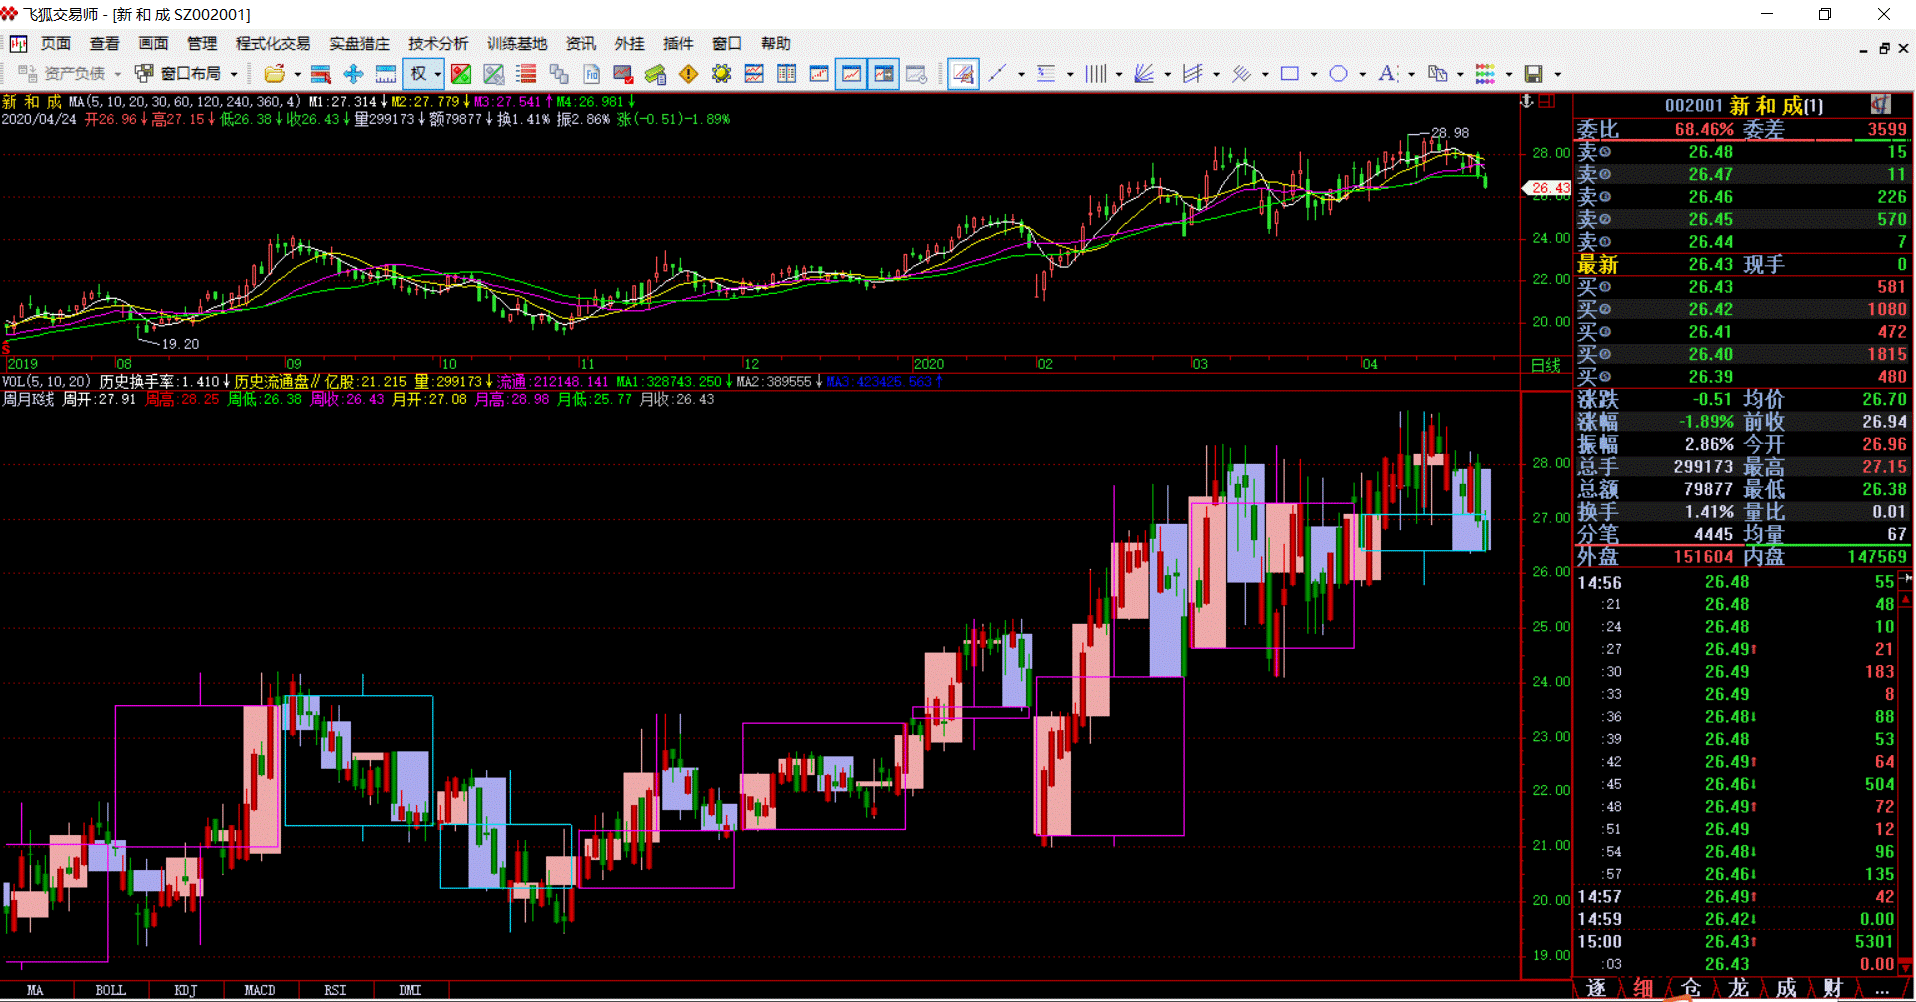Click the 日线 period label
Viewport: 1916px width, 1002px height.
pos(1545,365)
